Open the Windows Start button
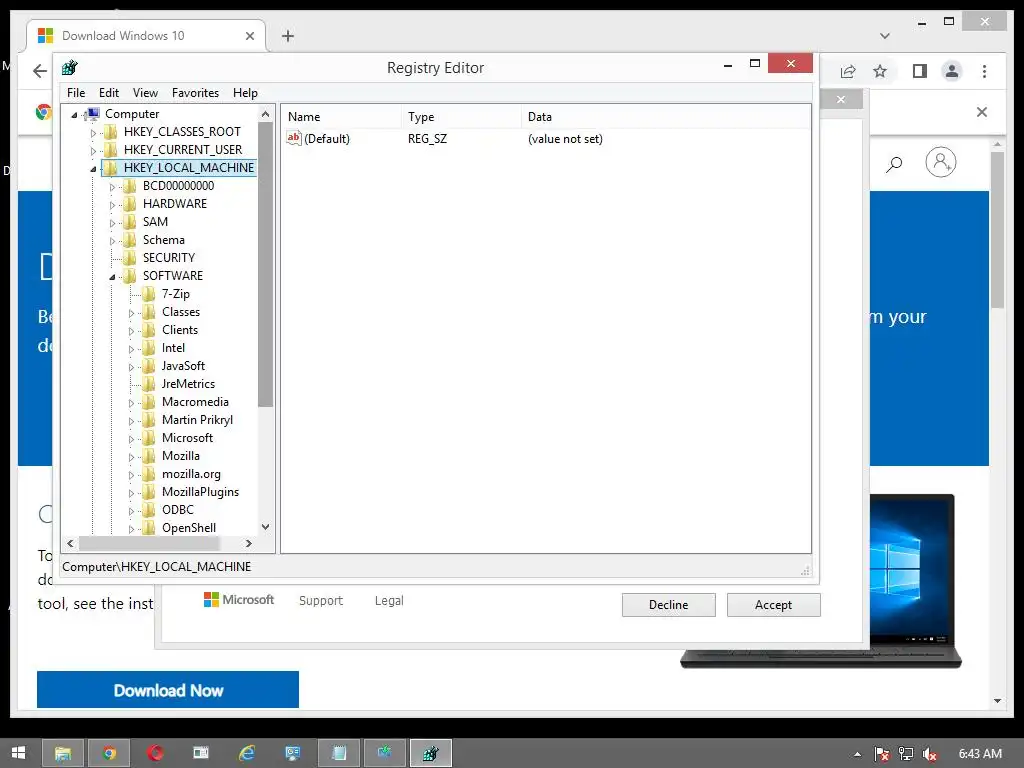The width and height of the screenshot is (1024, 768). (x=18, y=753)
